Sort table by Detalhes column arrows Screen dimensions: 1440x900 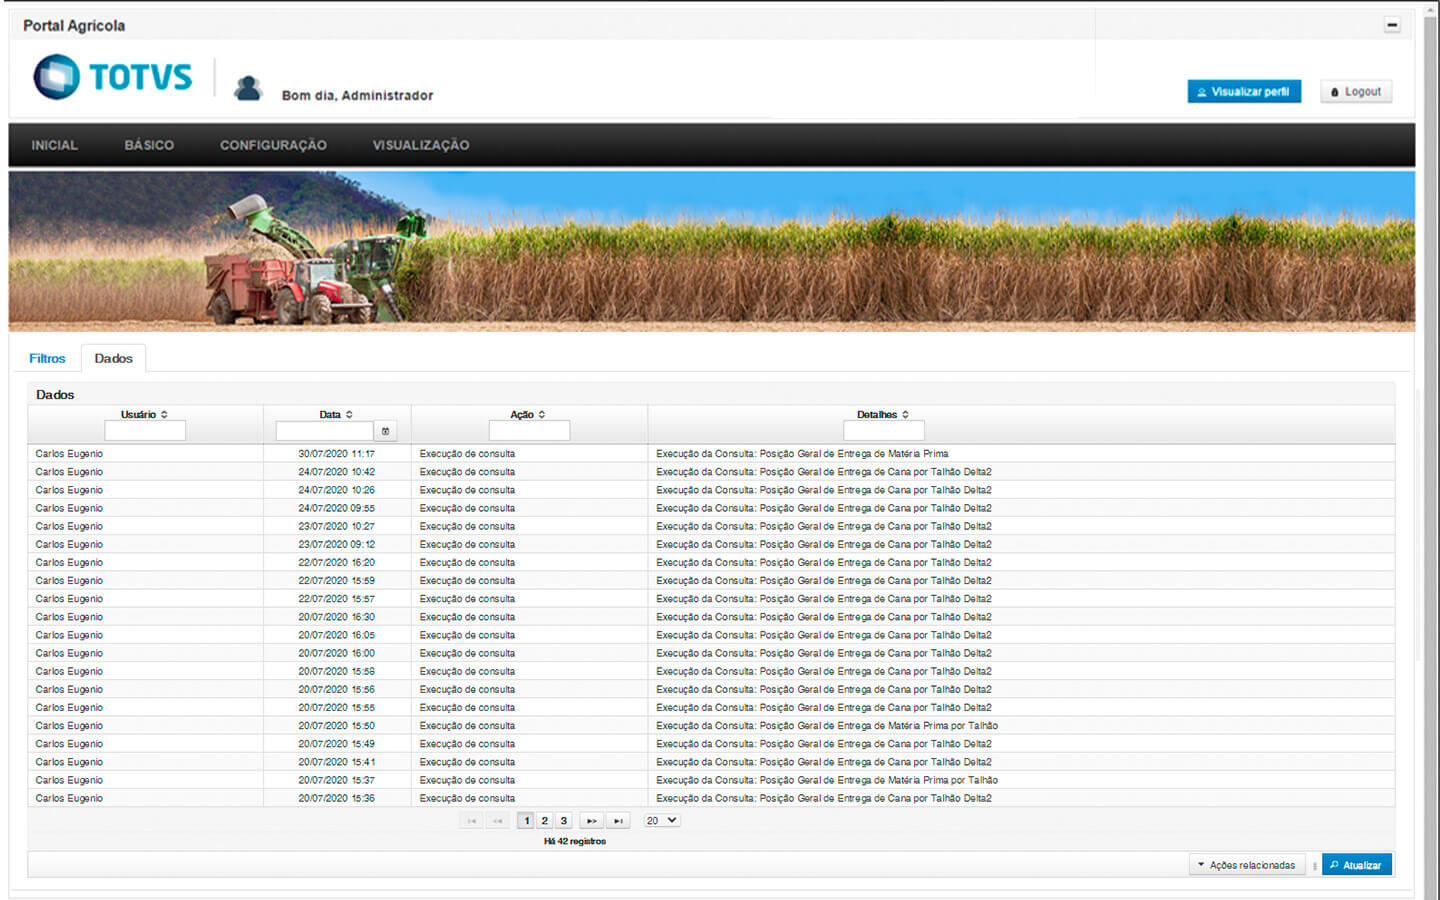pyautogui.click(x=905, y=414)
